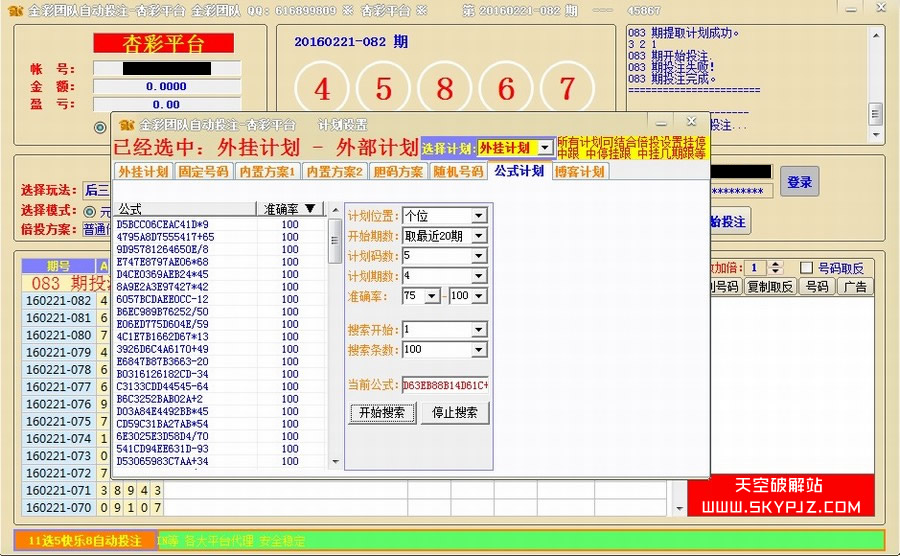This screenshot has height=556, width=900.
Task: Click the log panel scrollbar down arrow
Action: coord(876,135)
